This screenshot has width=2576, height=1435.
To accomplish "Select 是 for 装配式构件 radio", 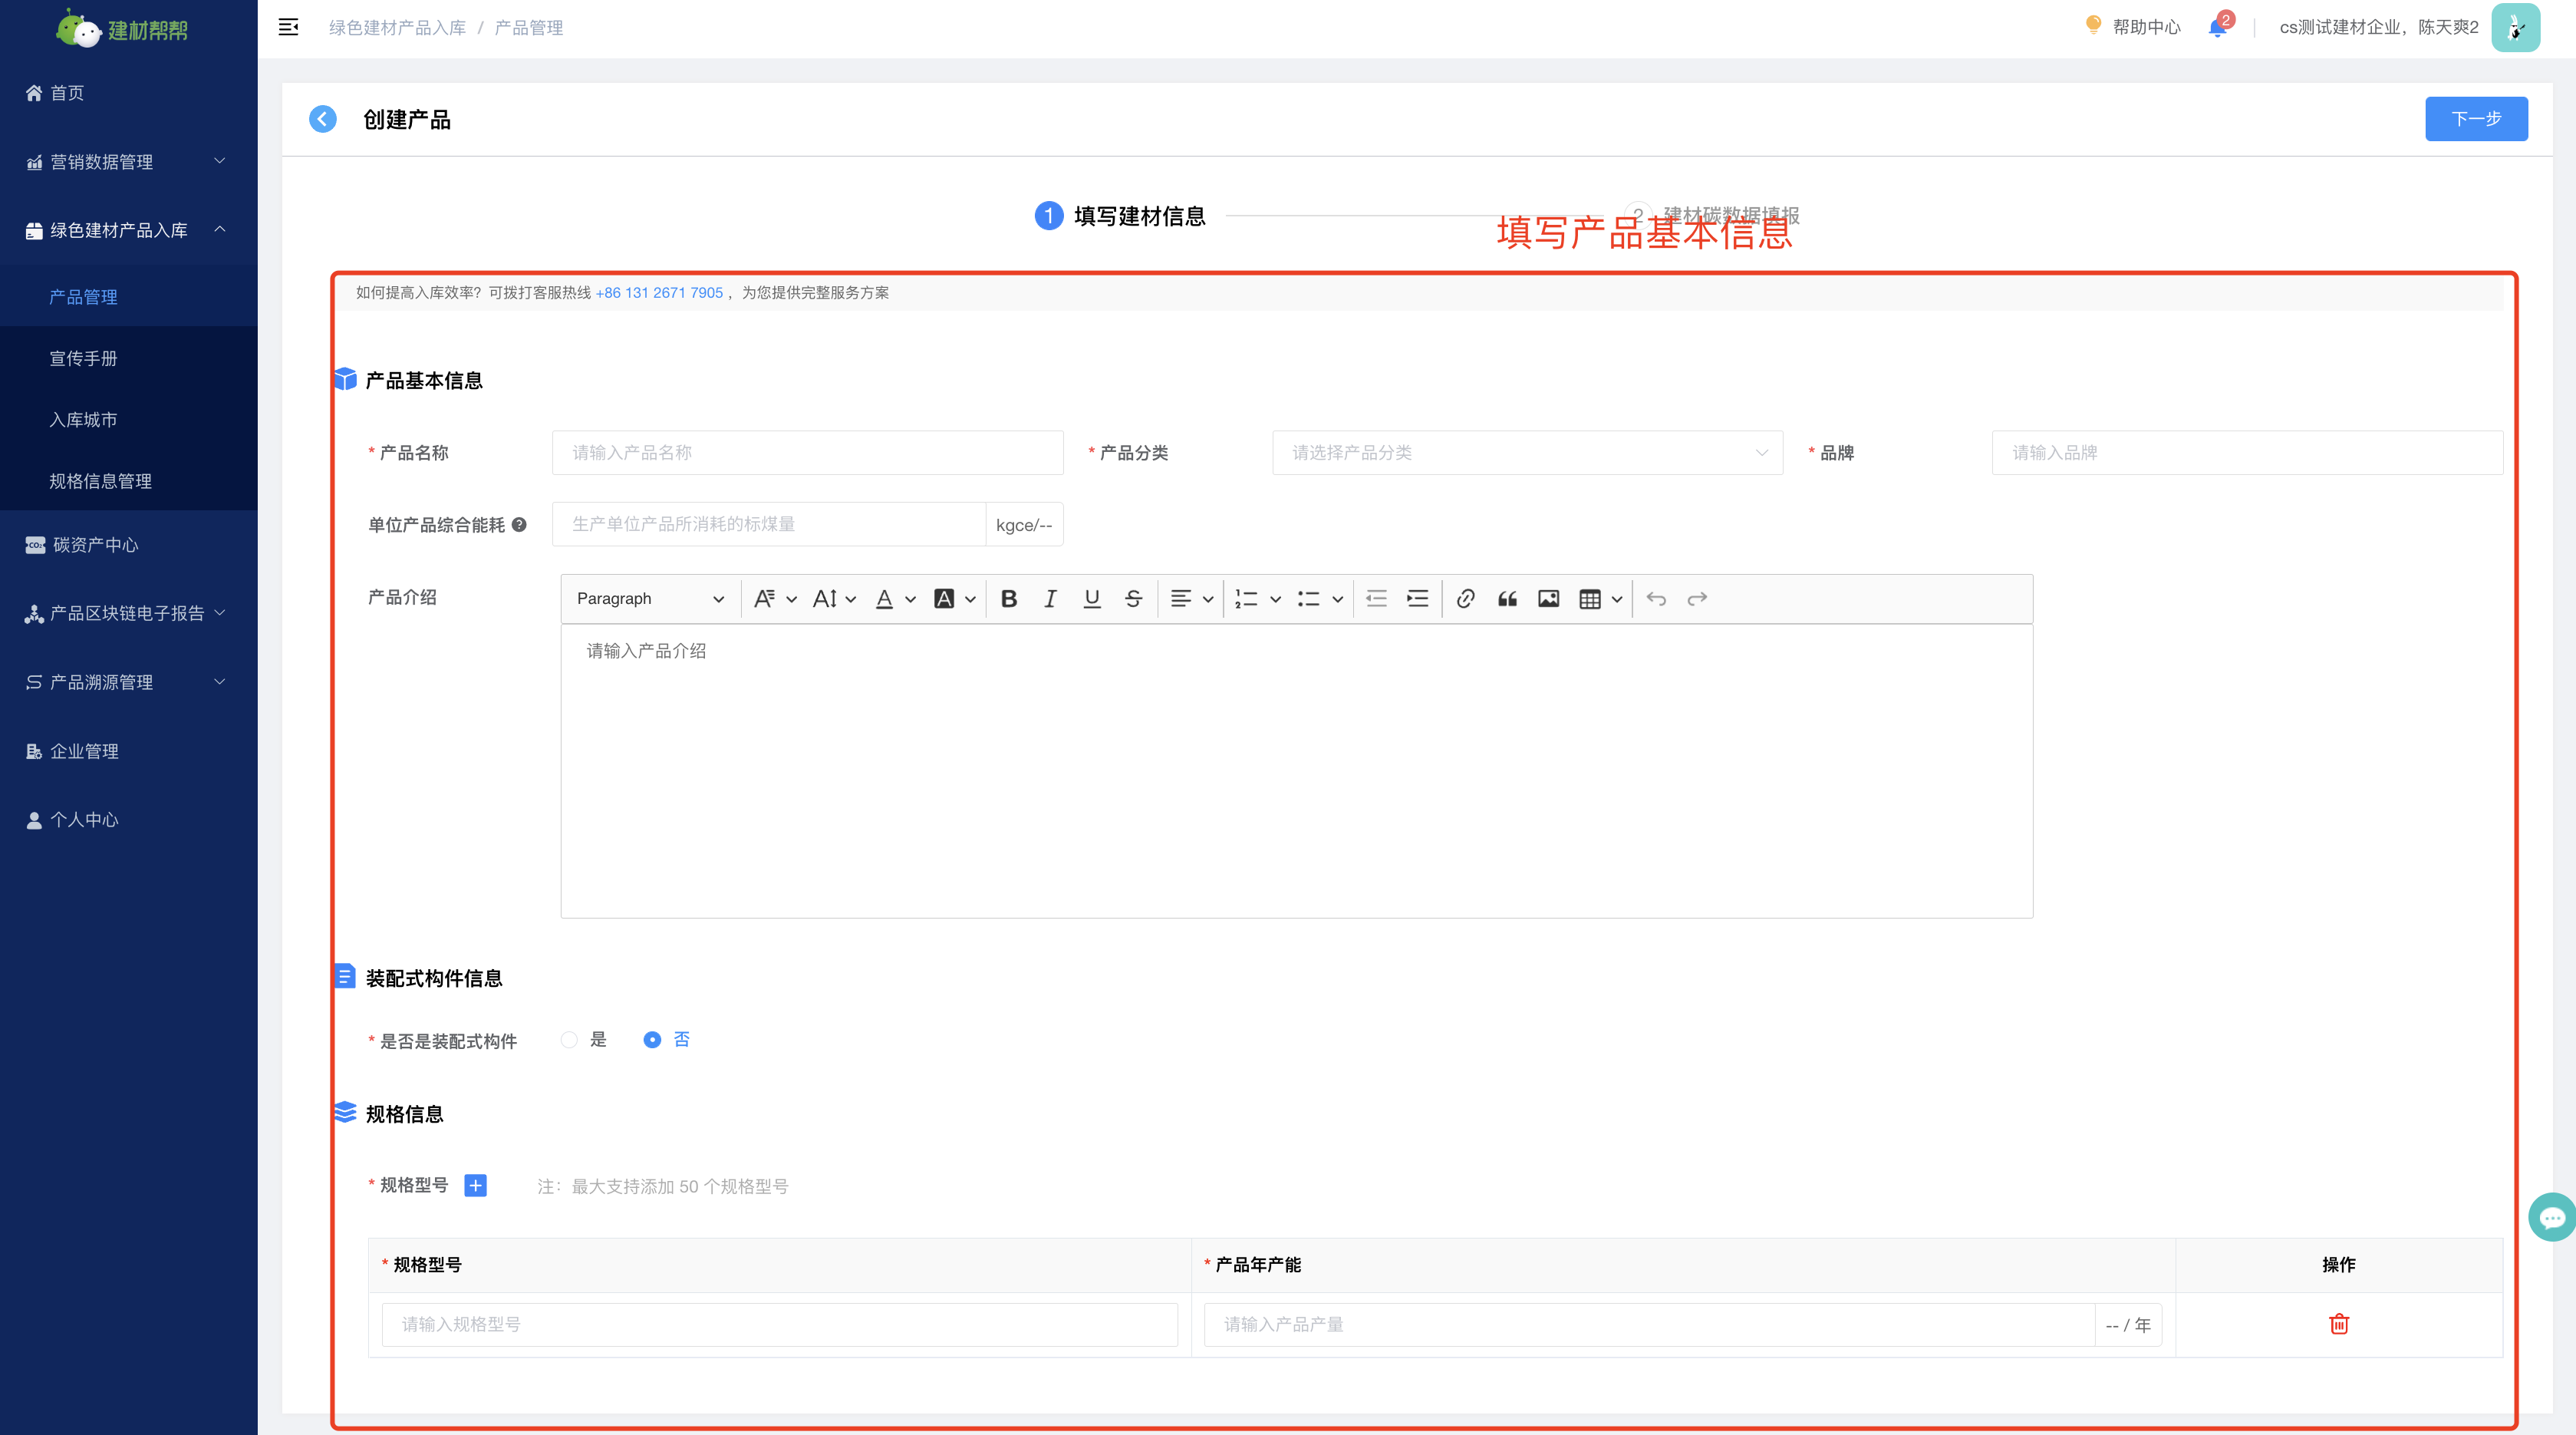I will pyautogui.click(x=570, y=1040).
